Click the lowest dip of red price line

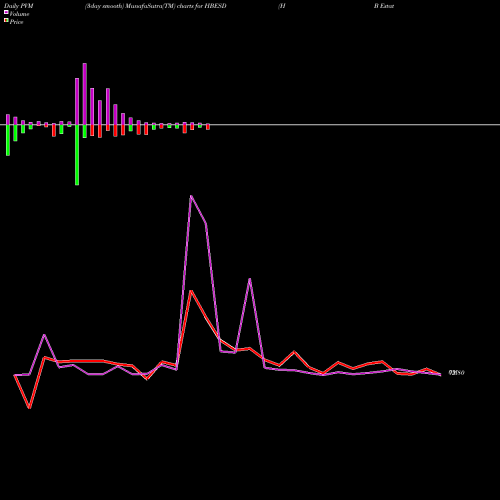pos(30,408)
